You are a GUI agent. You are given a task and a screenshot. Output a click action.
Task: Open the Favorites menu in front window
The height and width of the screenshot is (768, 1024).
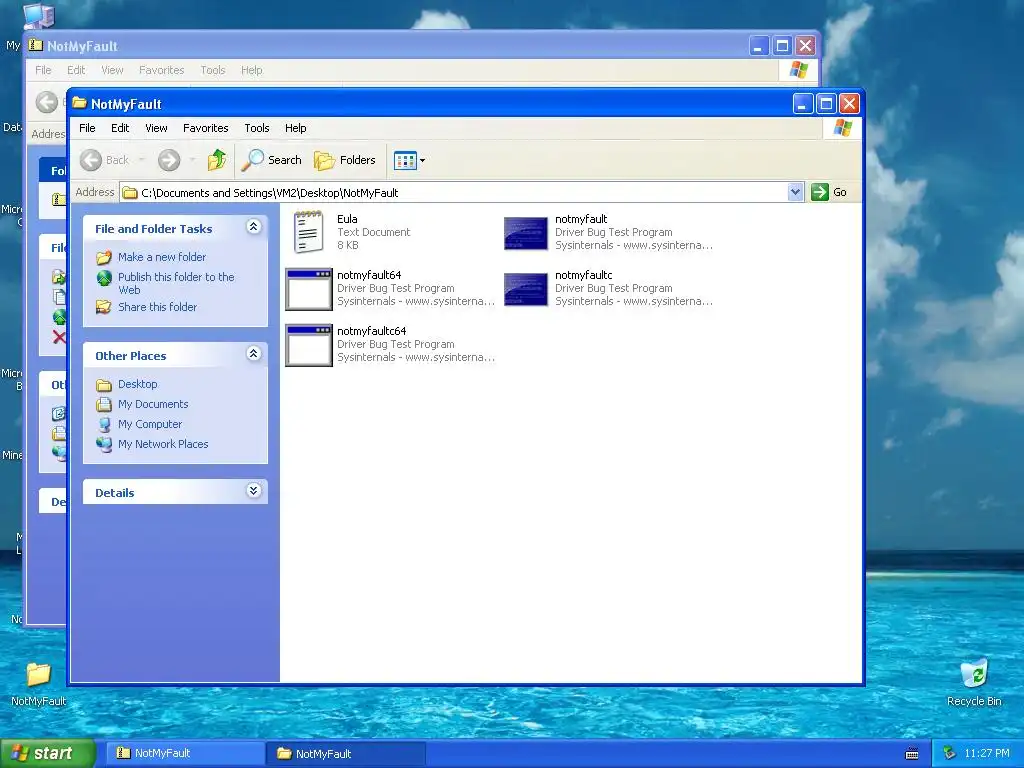point(206,128)
